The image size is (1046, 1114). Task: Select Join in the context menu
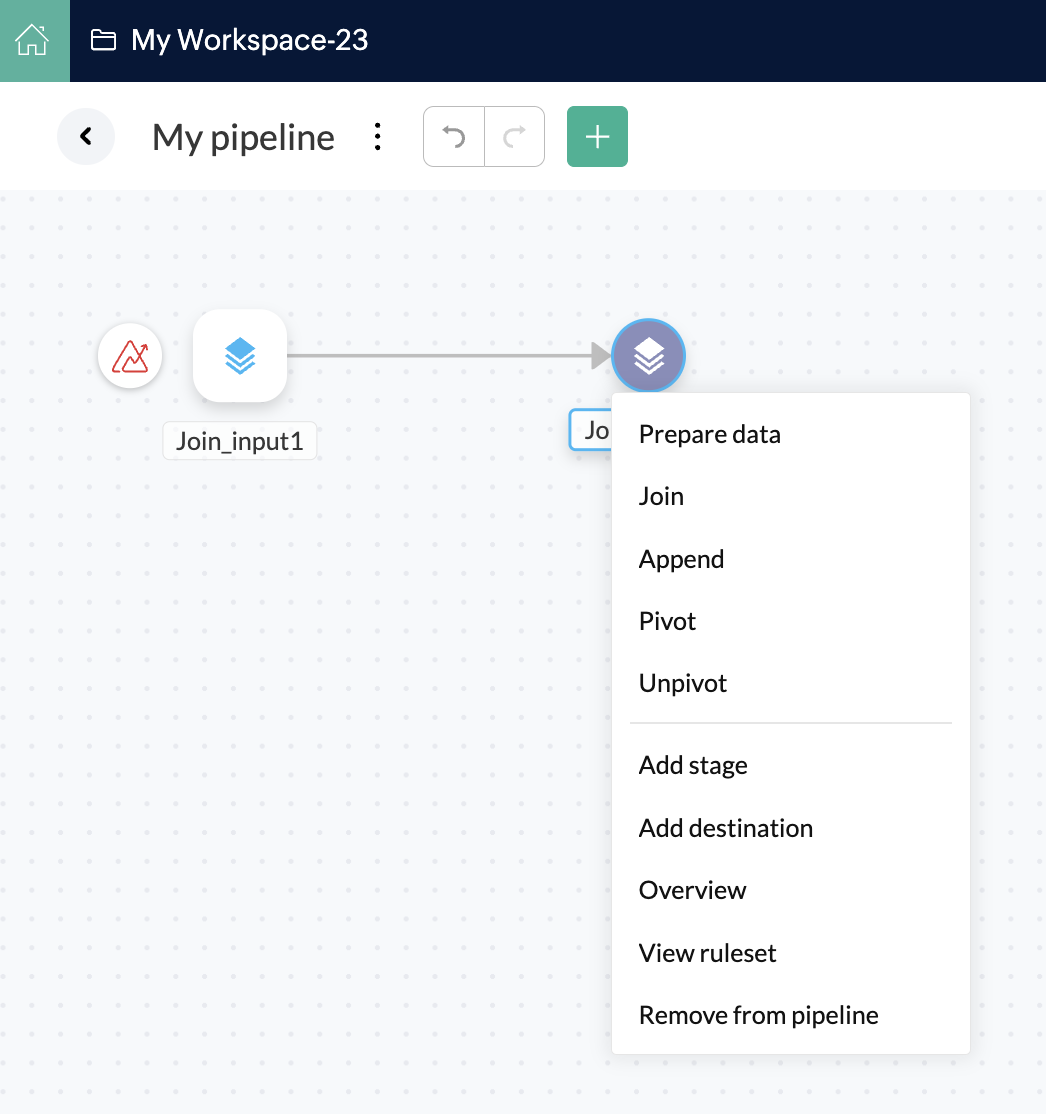point(661,496)
